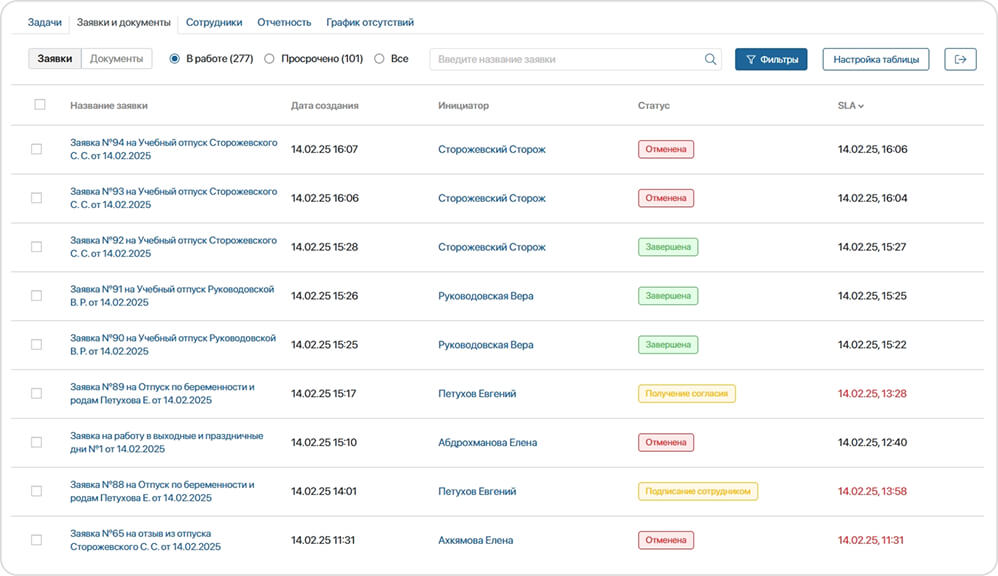998x576 pixels.
Task: Open the Фильтры filter panel
Action: point(771,59)
